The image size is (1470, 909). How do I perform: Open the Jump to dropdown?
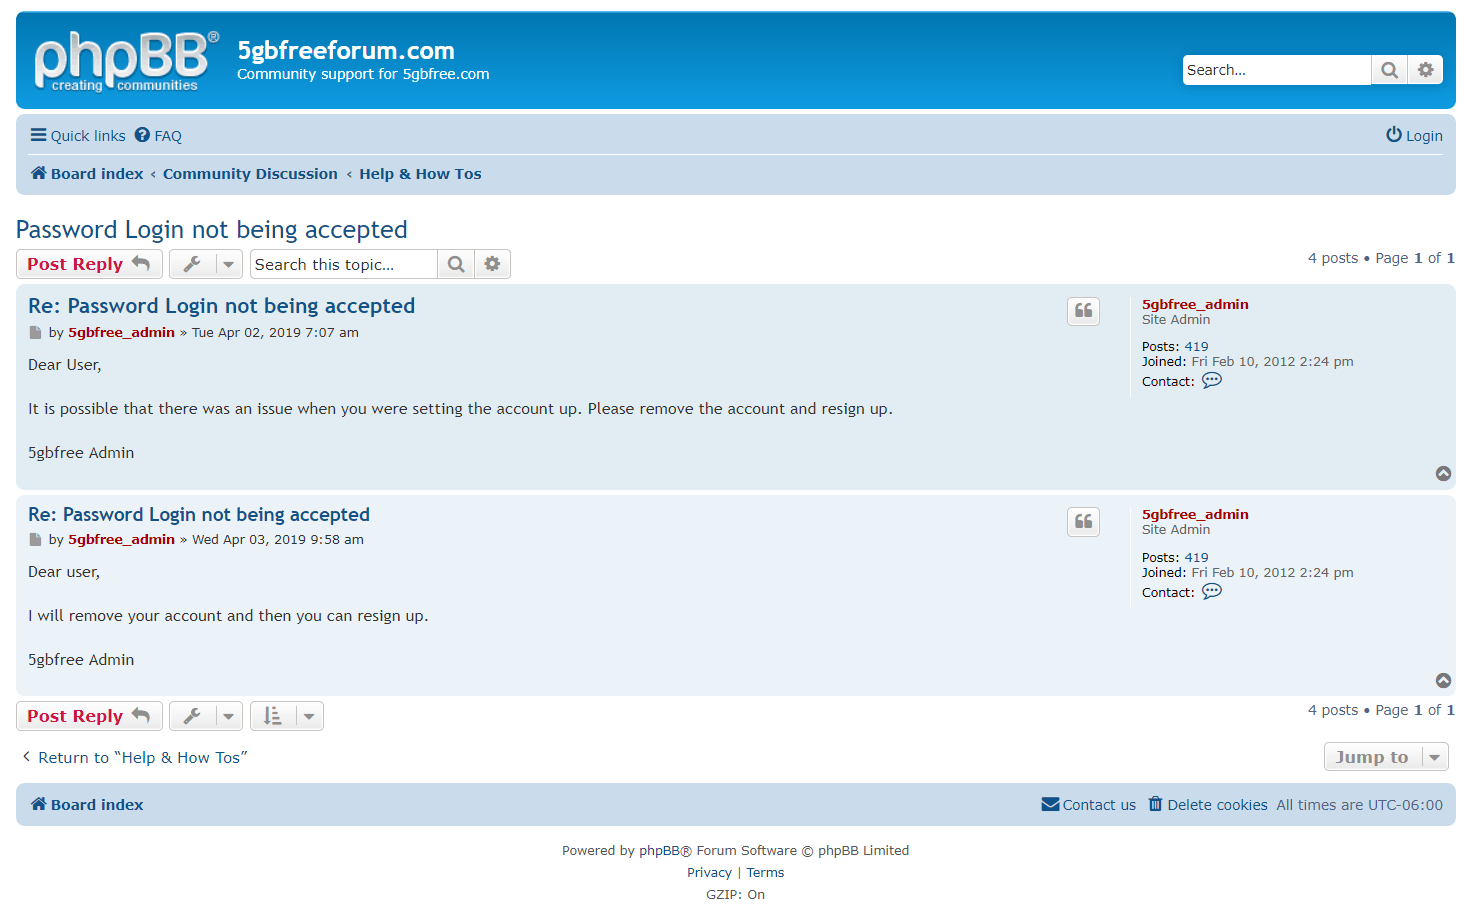1386,757
